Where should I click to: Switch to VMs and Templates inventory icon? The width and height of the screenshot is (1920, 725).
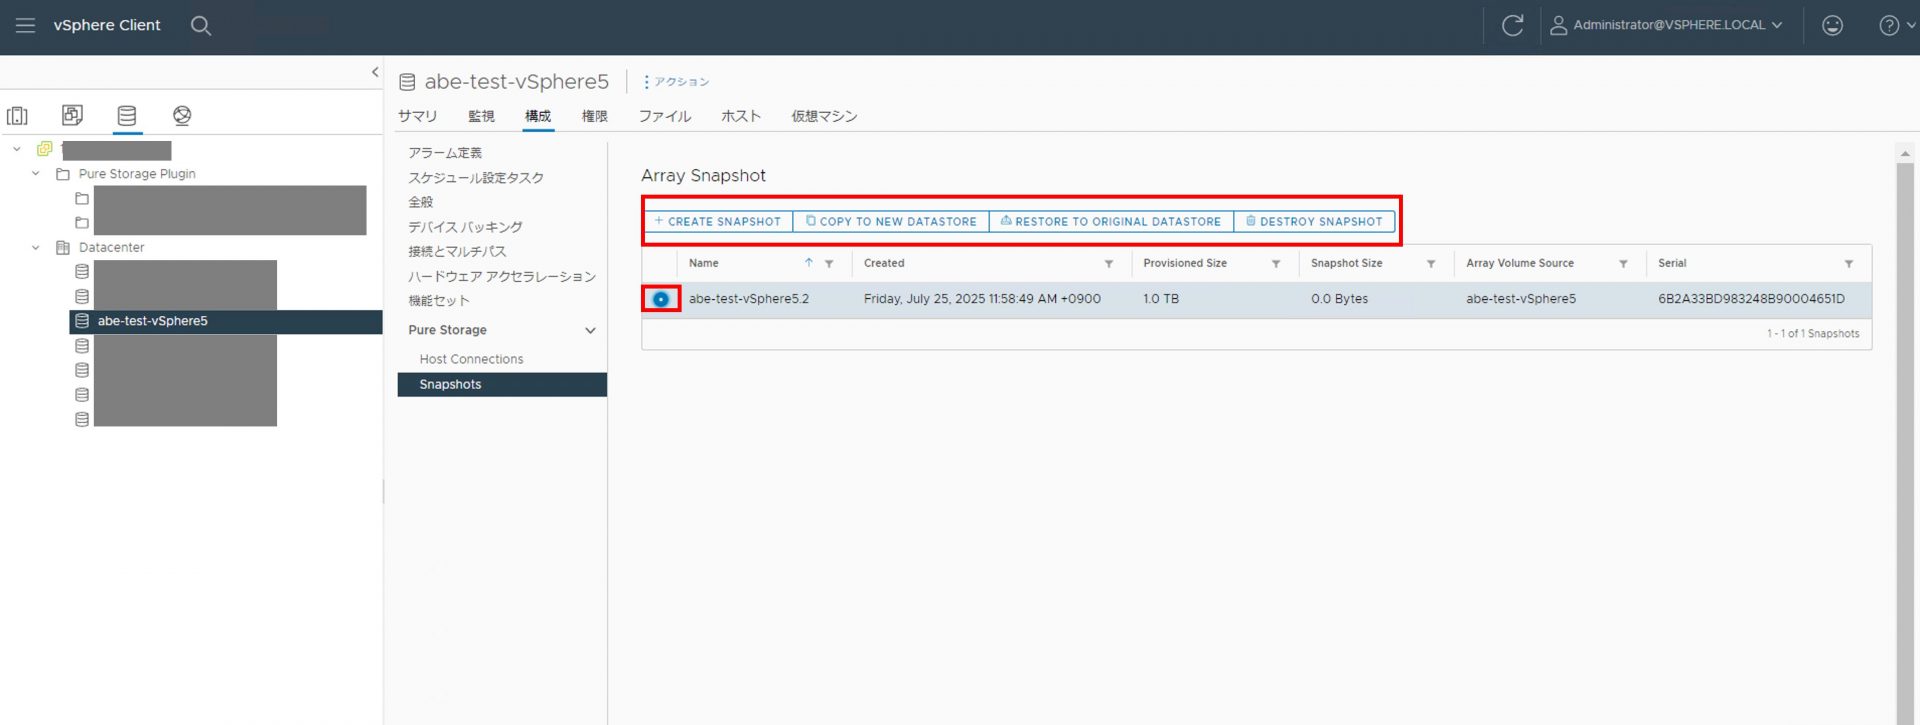tap(72, 115)
